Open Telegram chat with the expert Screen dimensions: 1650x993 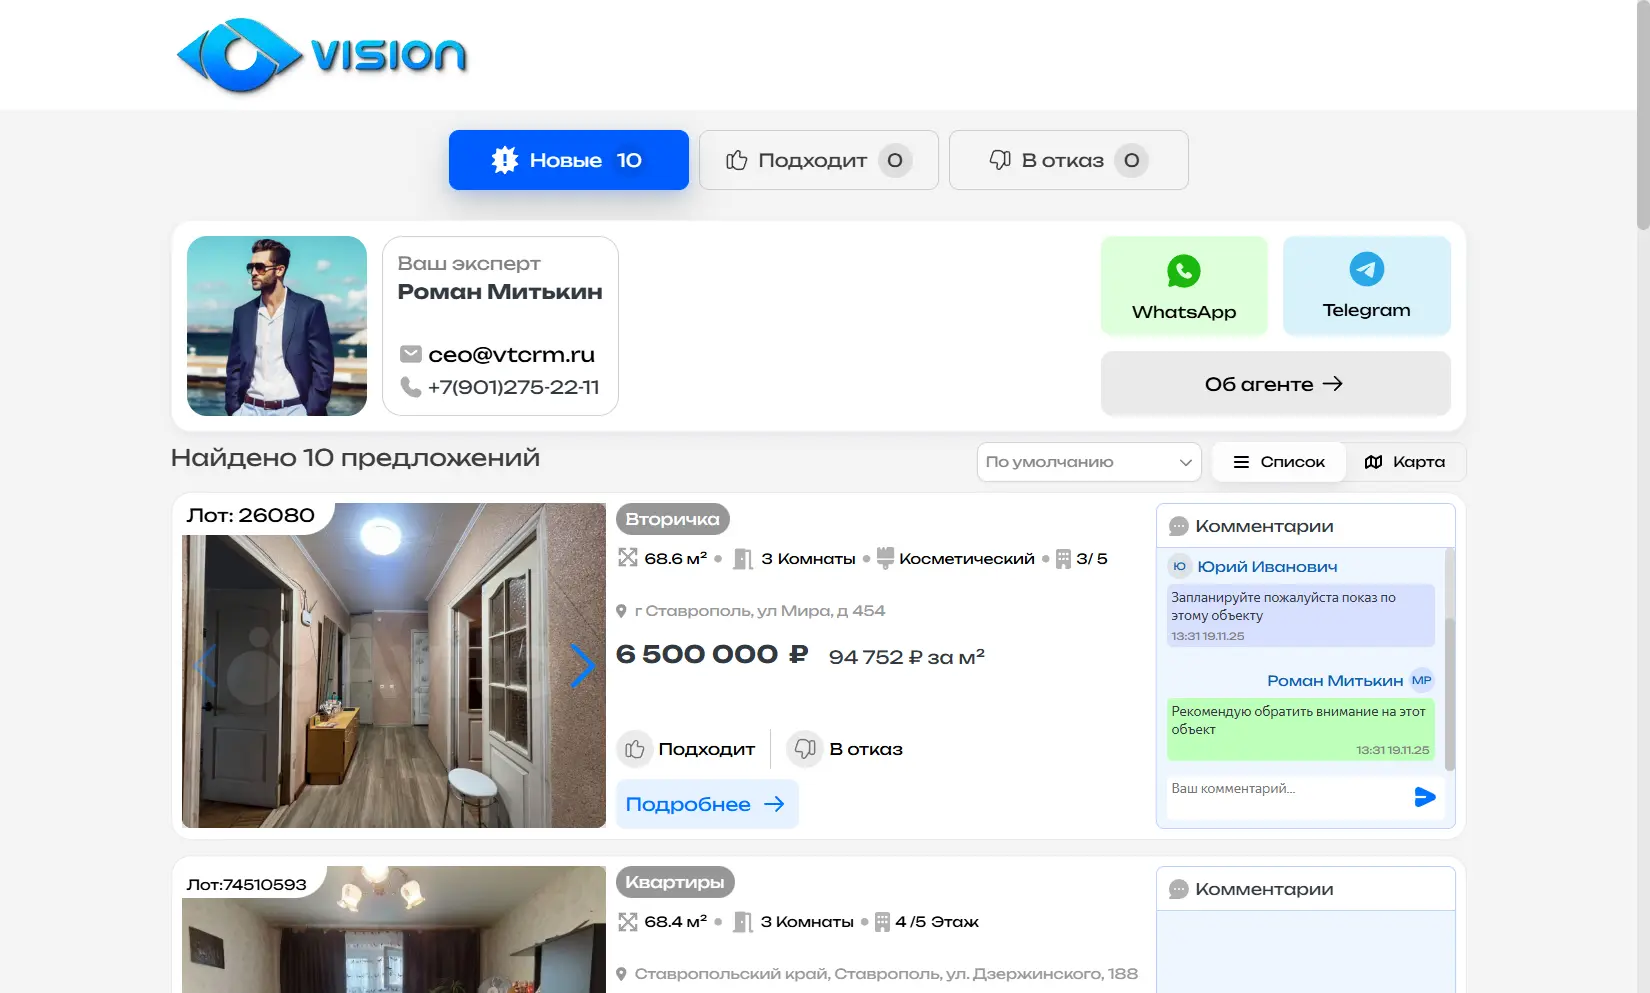tap(1366, 286)
